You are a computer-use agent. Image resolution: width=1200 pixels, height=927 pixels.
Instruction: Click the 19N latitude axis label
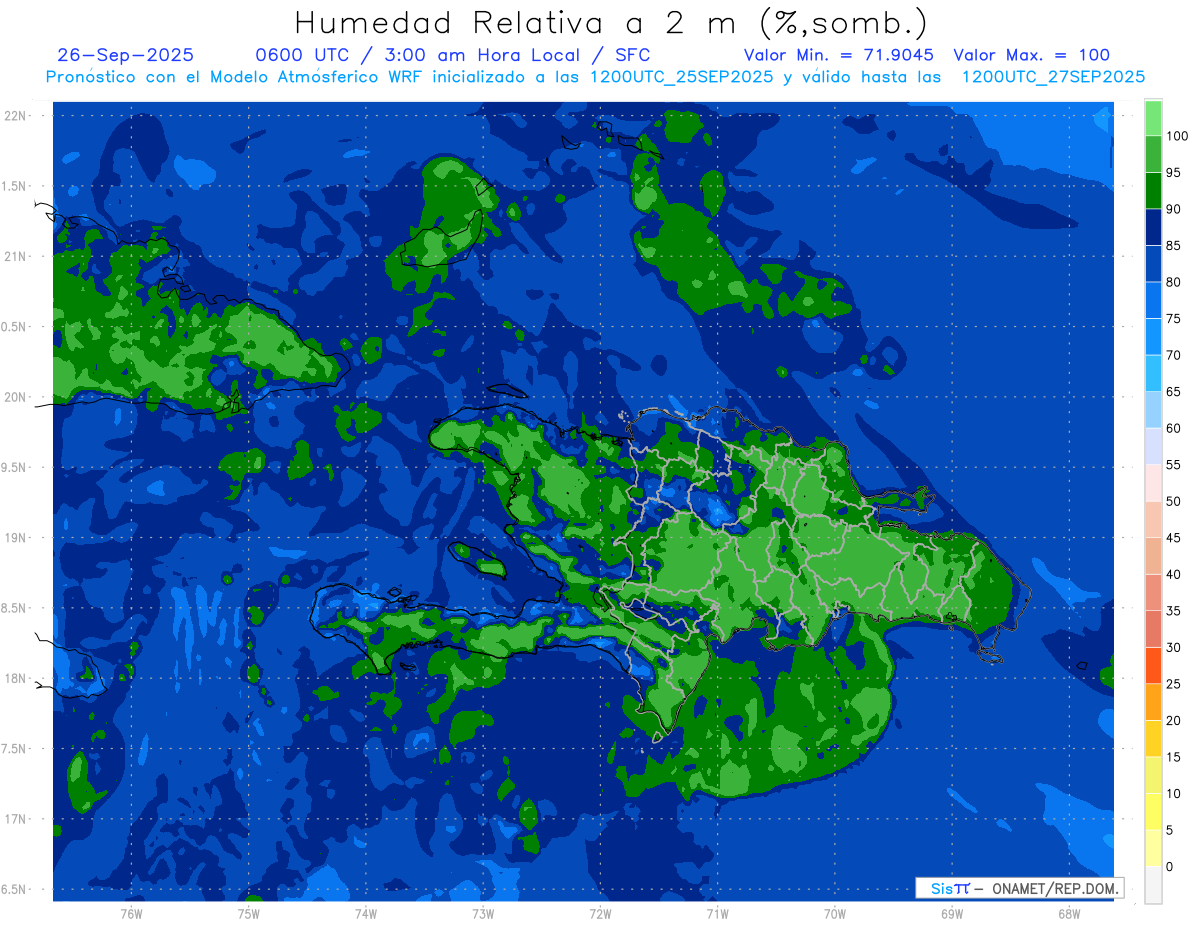(17, 538)
